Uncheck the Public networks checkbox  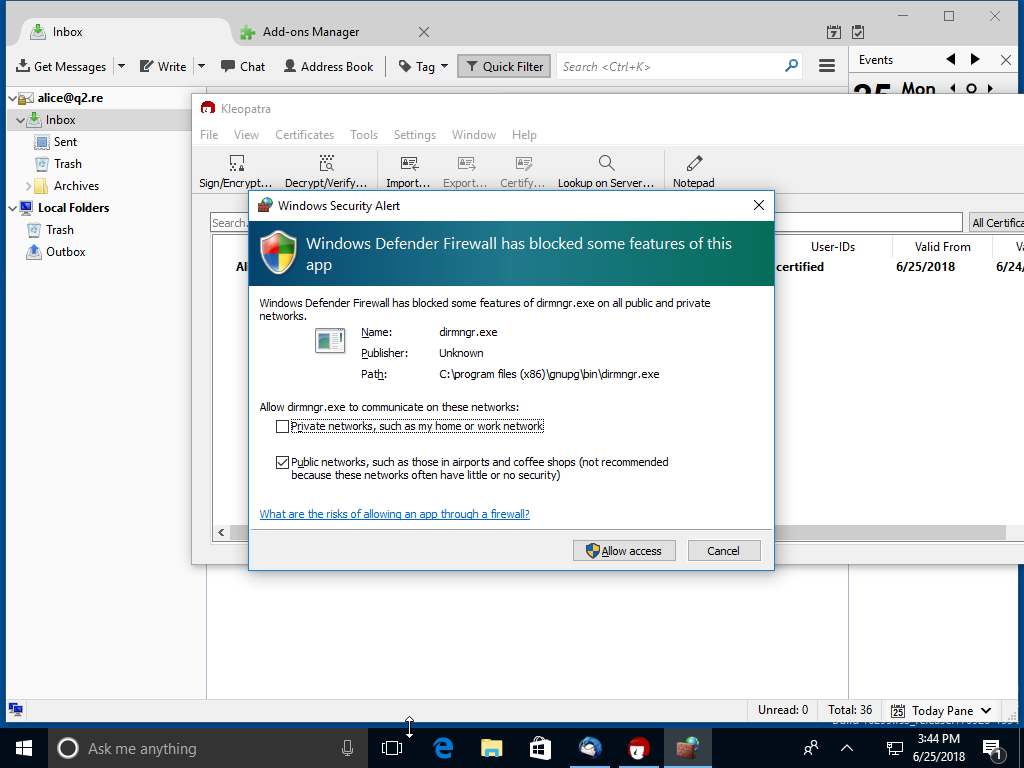[283, 462]
